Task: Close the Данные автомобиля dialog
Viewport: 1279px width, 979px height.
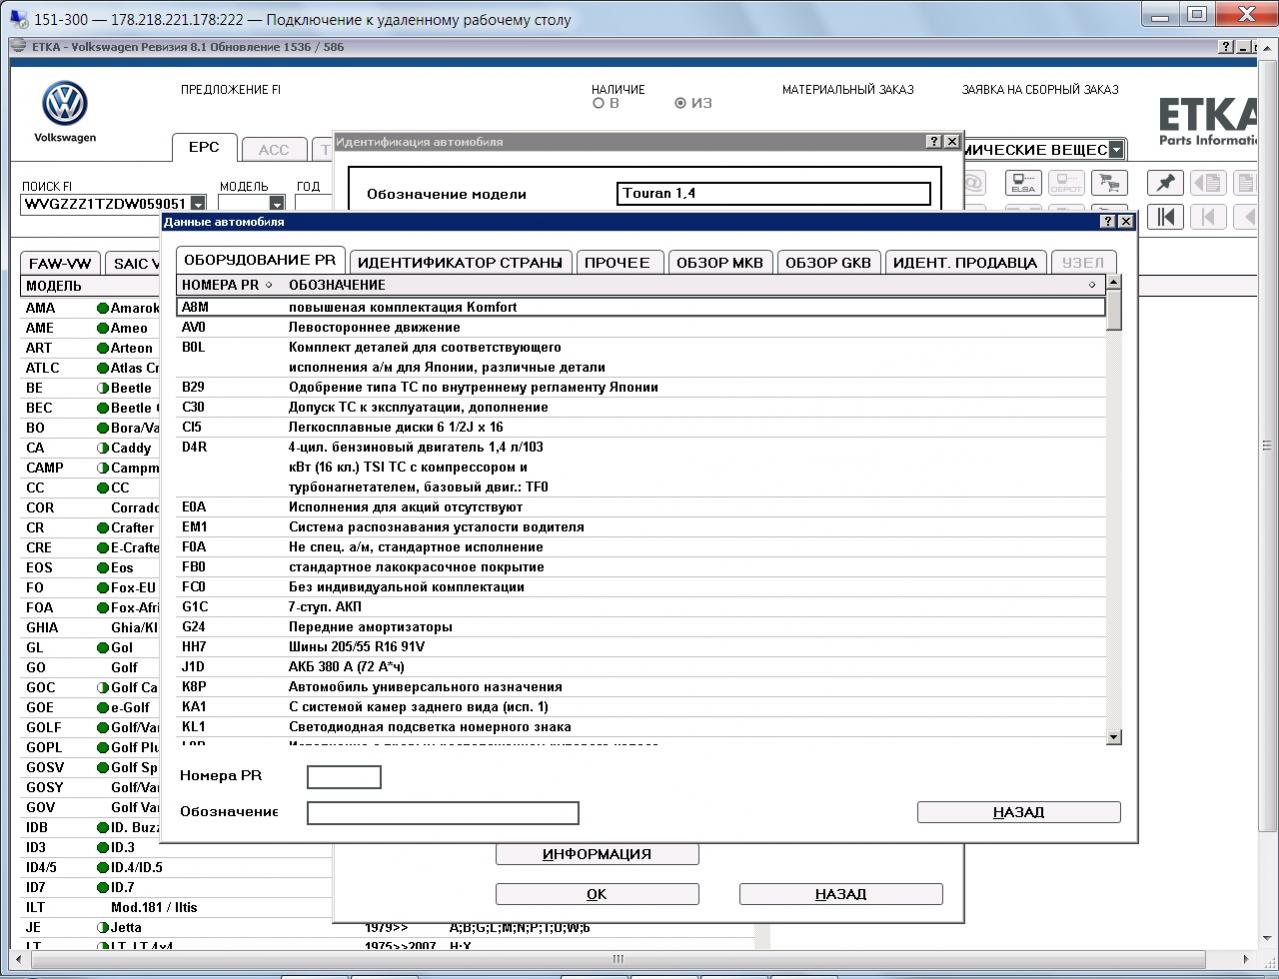Action: click(x=1126, y=221)
